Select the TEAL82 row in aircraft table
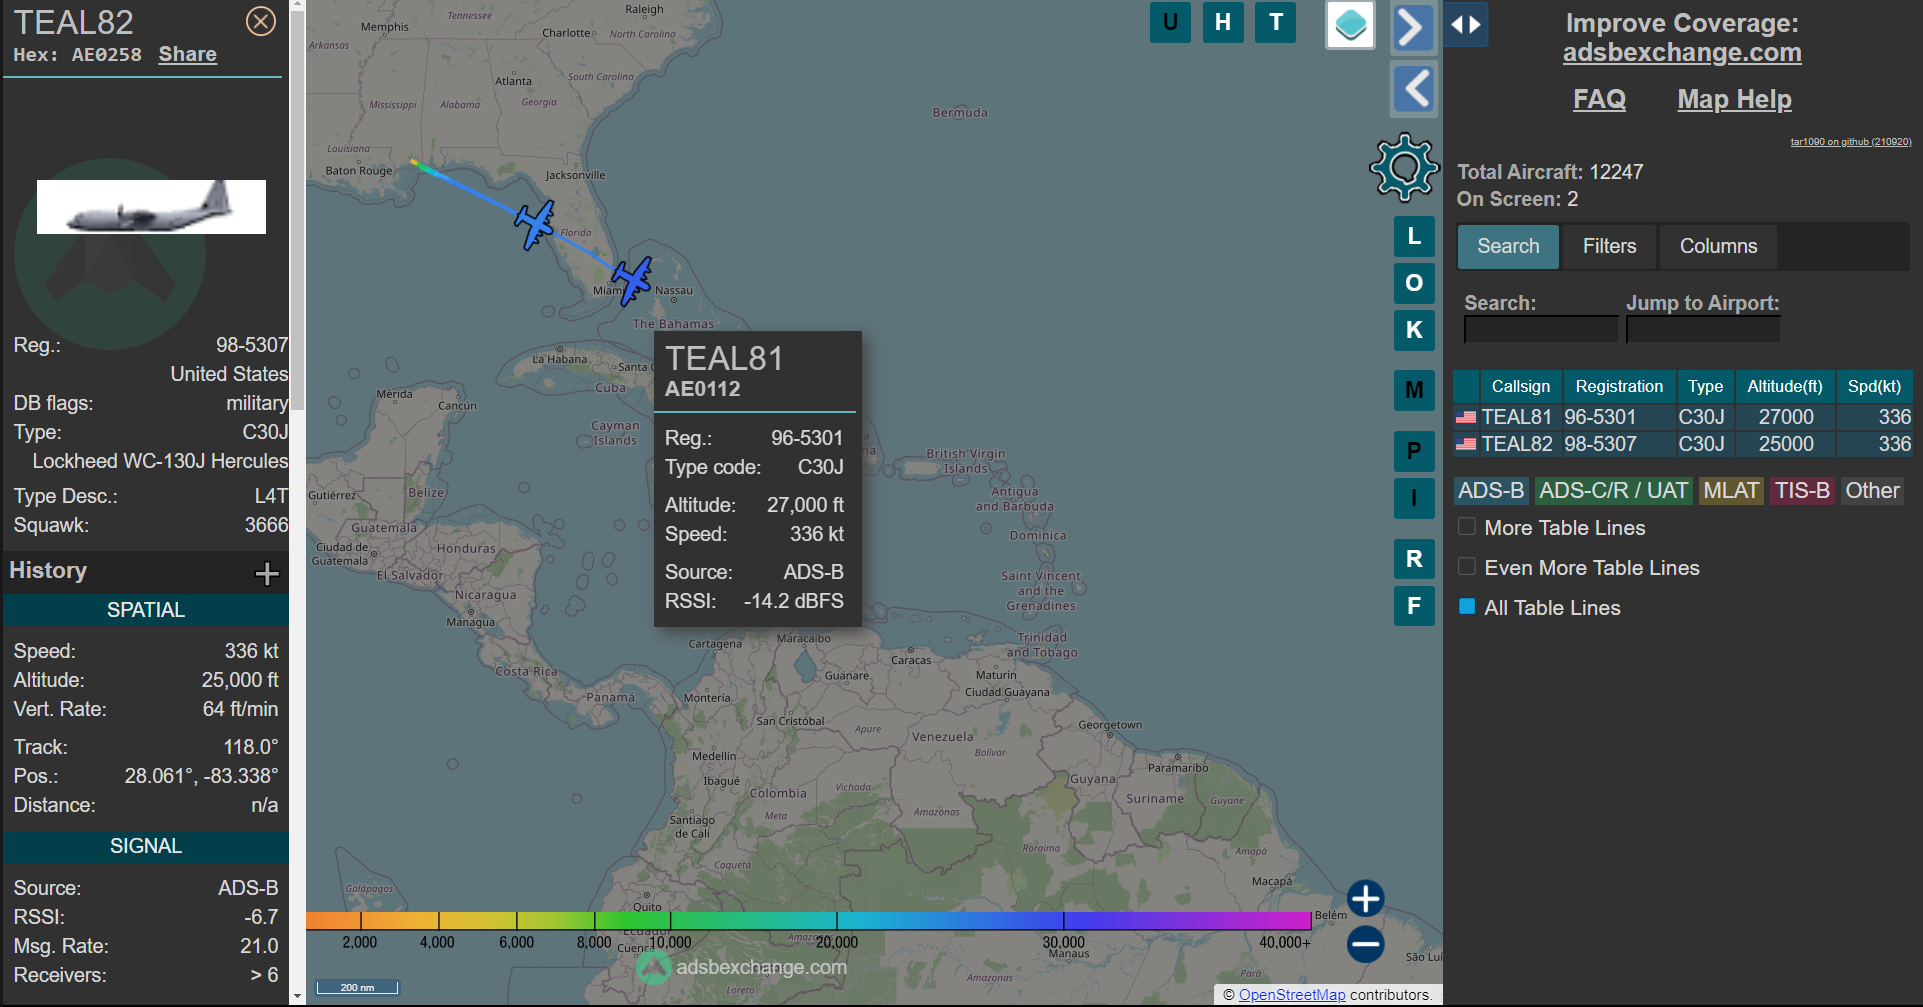This screenshot has height=1007, width=1923. 1683,444
